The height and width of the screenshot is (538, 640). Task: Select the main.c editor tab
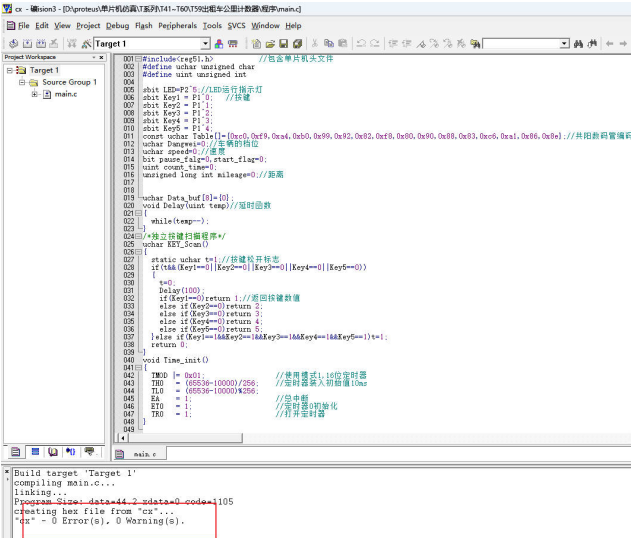click(140, 454)
